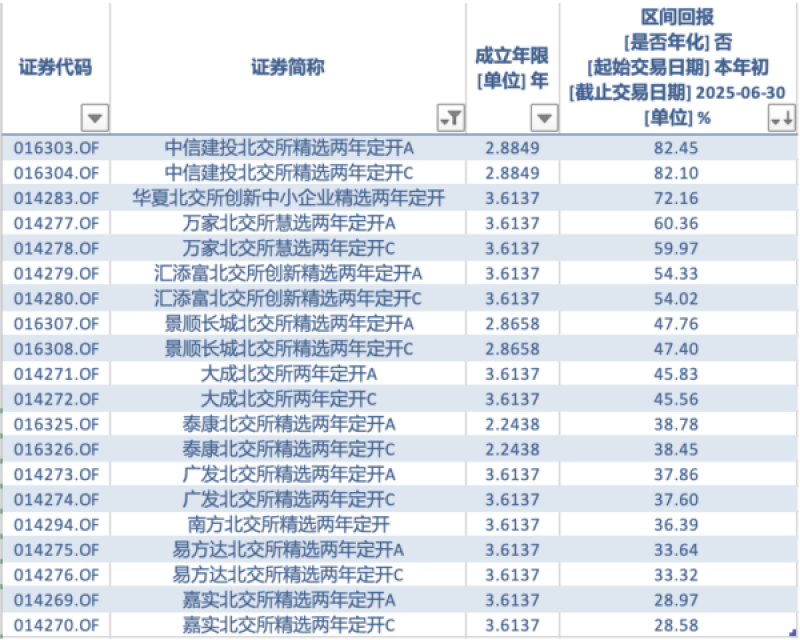Select fund name 汇添富北交所创新精选两年定开A

(x=289, y=274)
